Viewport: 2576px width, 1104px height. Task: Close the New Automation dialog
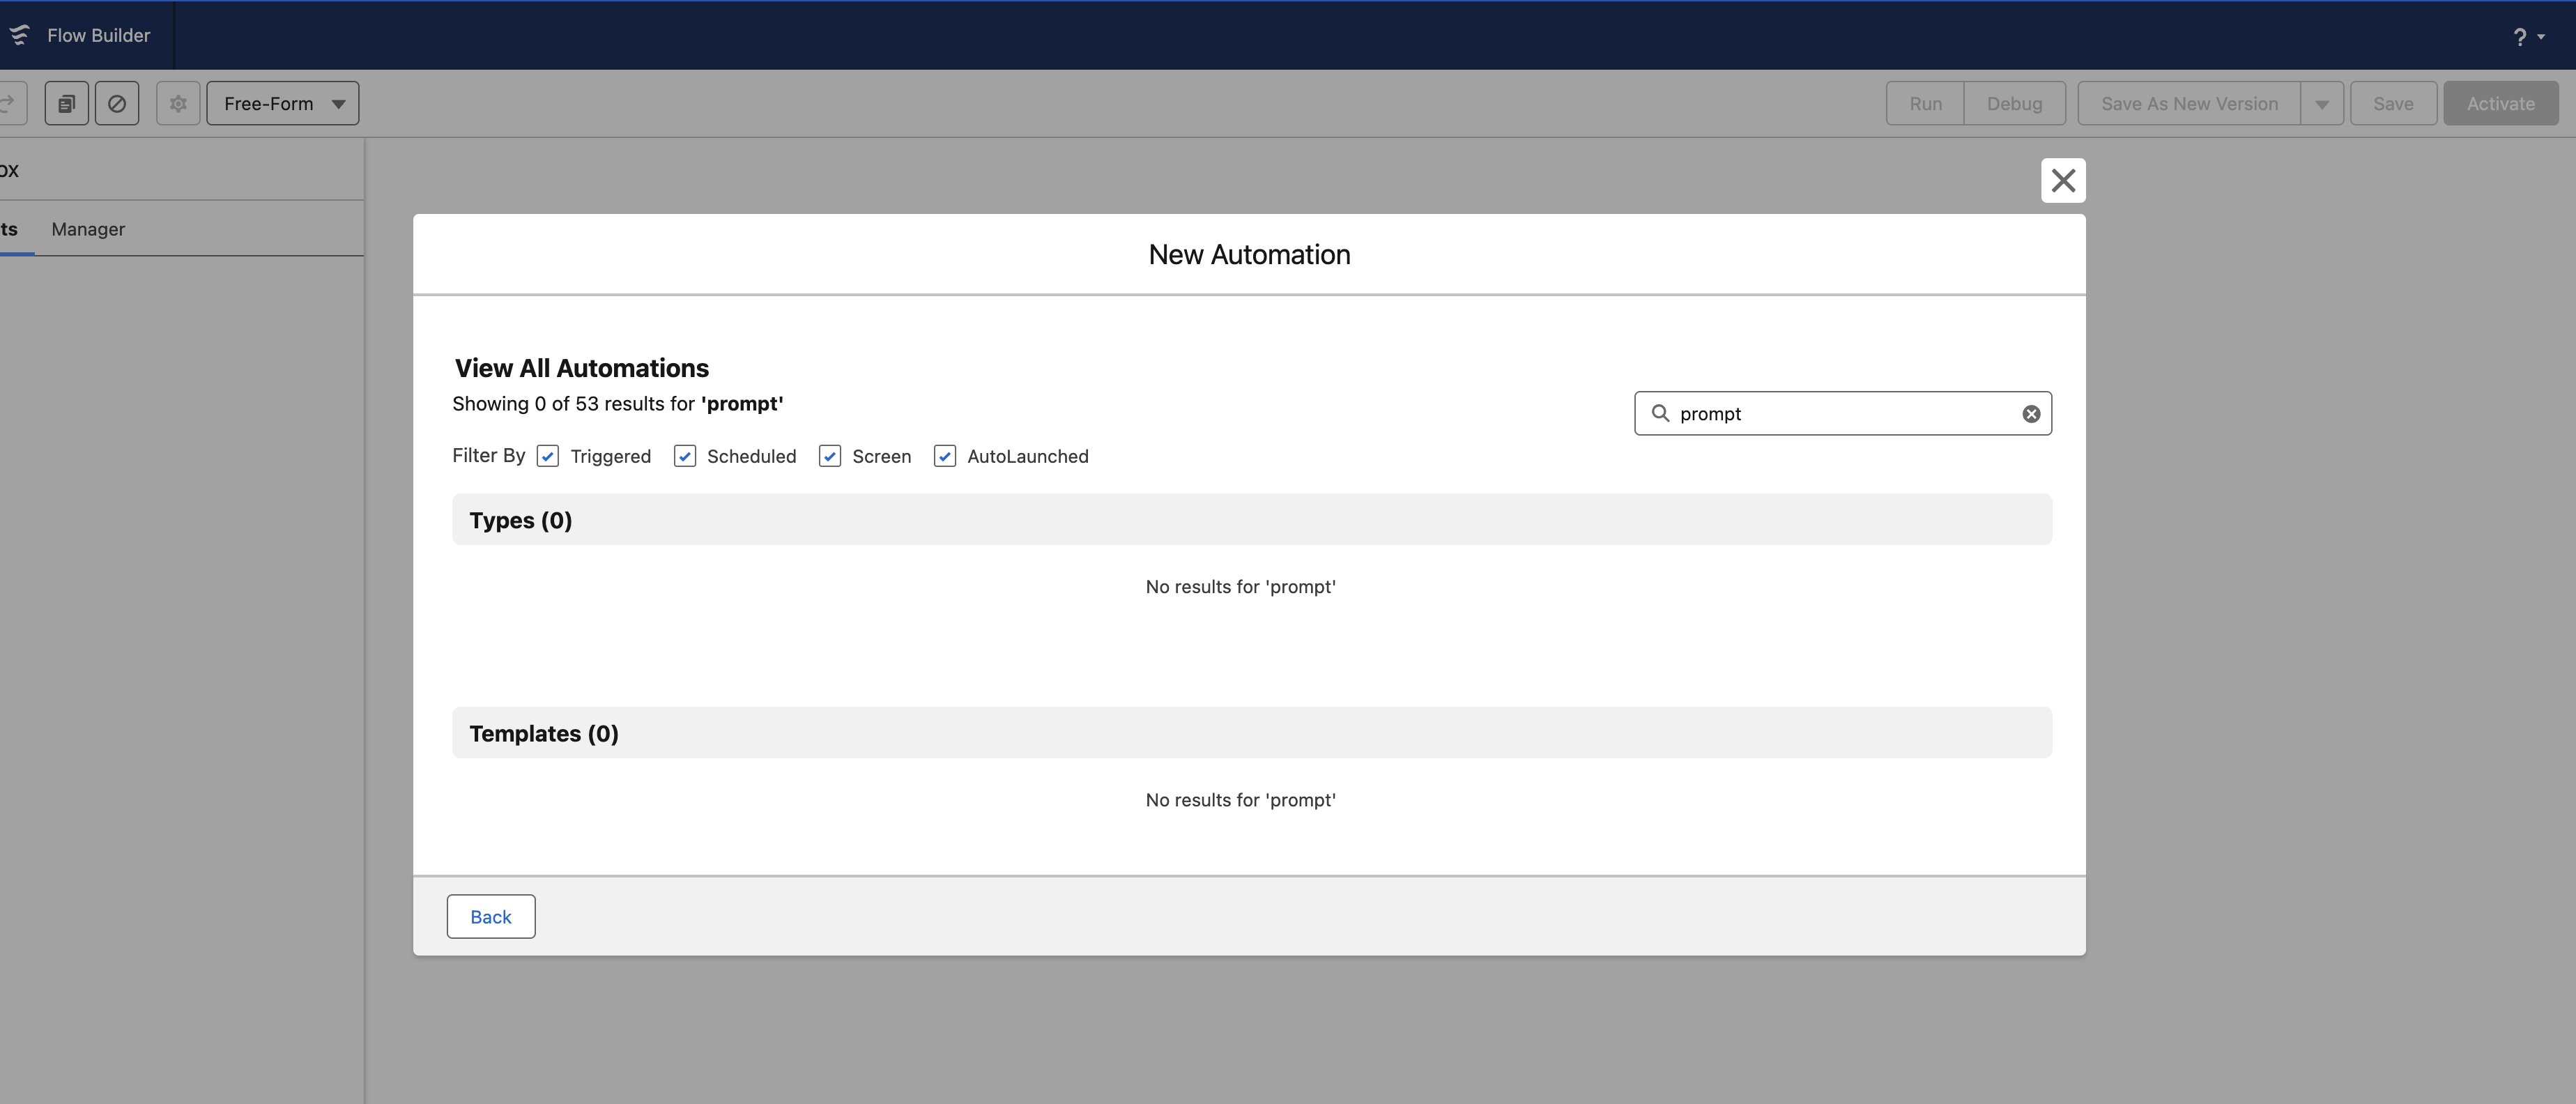coord(2063,181)
